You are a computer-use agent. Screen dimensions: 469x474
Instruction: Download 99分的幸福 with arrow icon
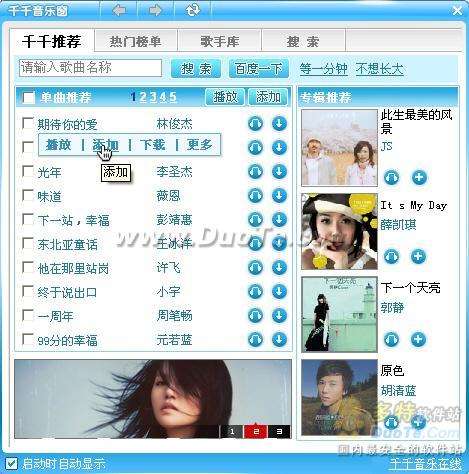[279, 340]
